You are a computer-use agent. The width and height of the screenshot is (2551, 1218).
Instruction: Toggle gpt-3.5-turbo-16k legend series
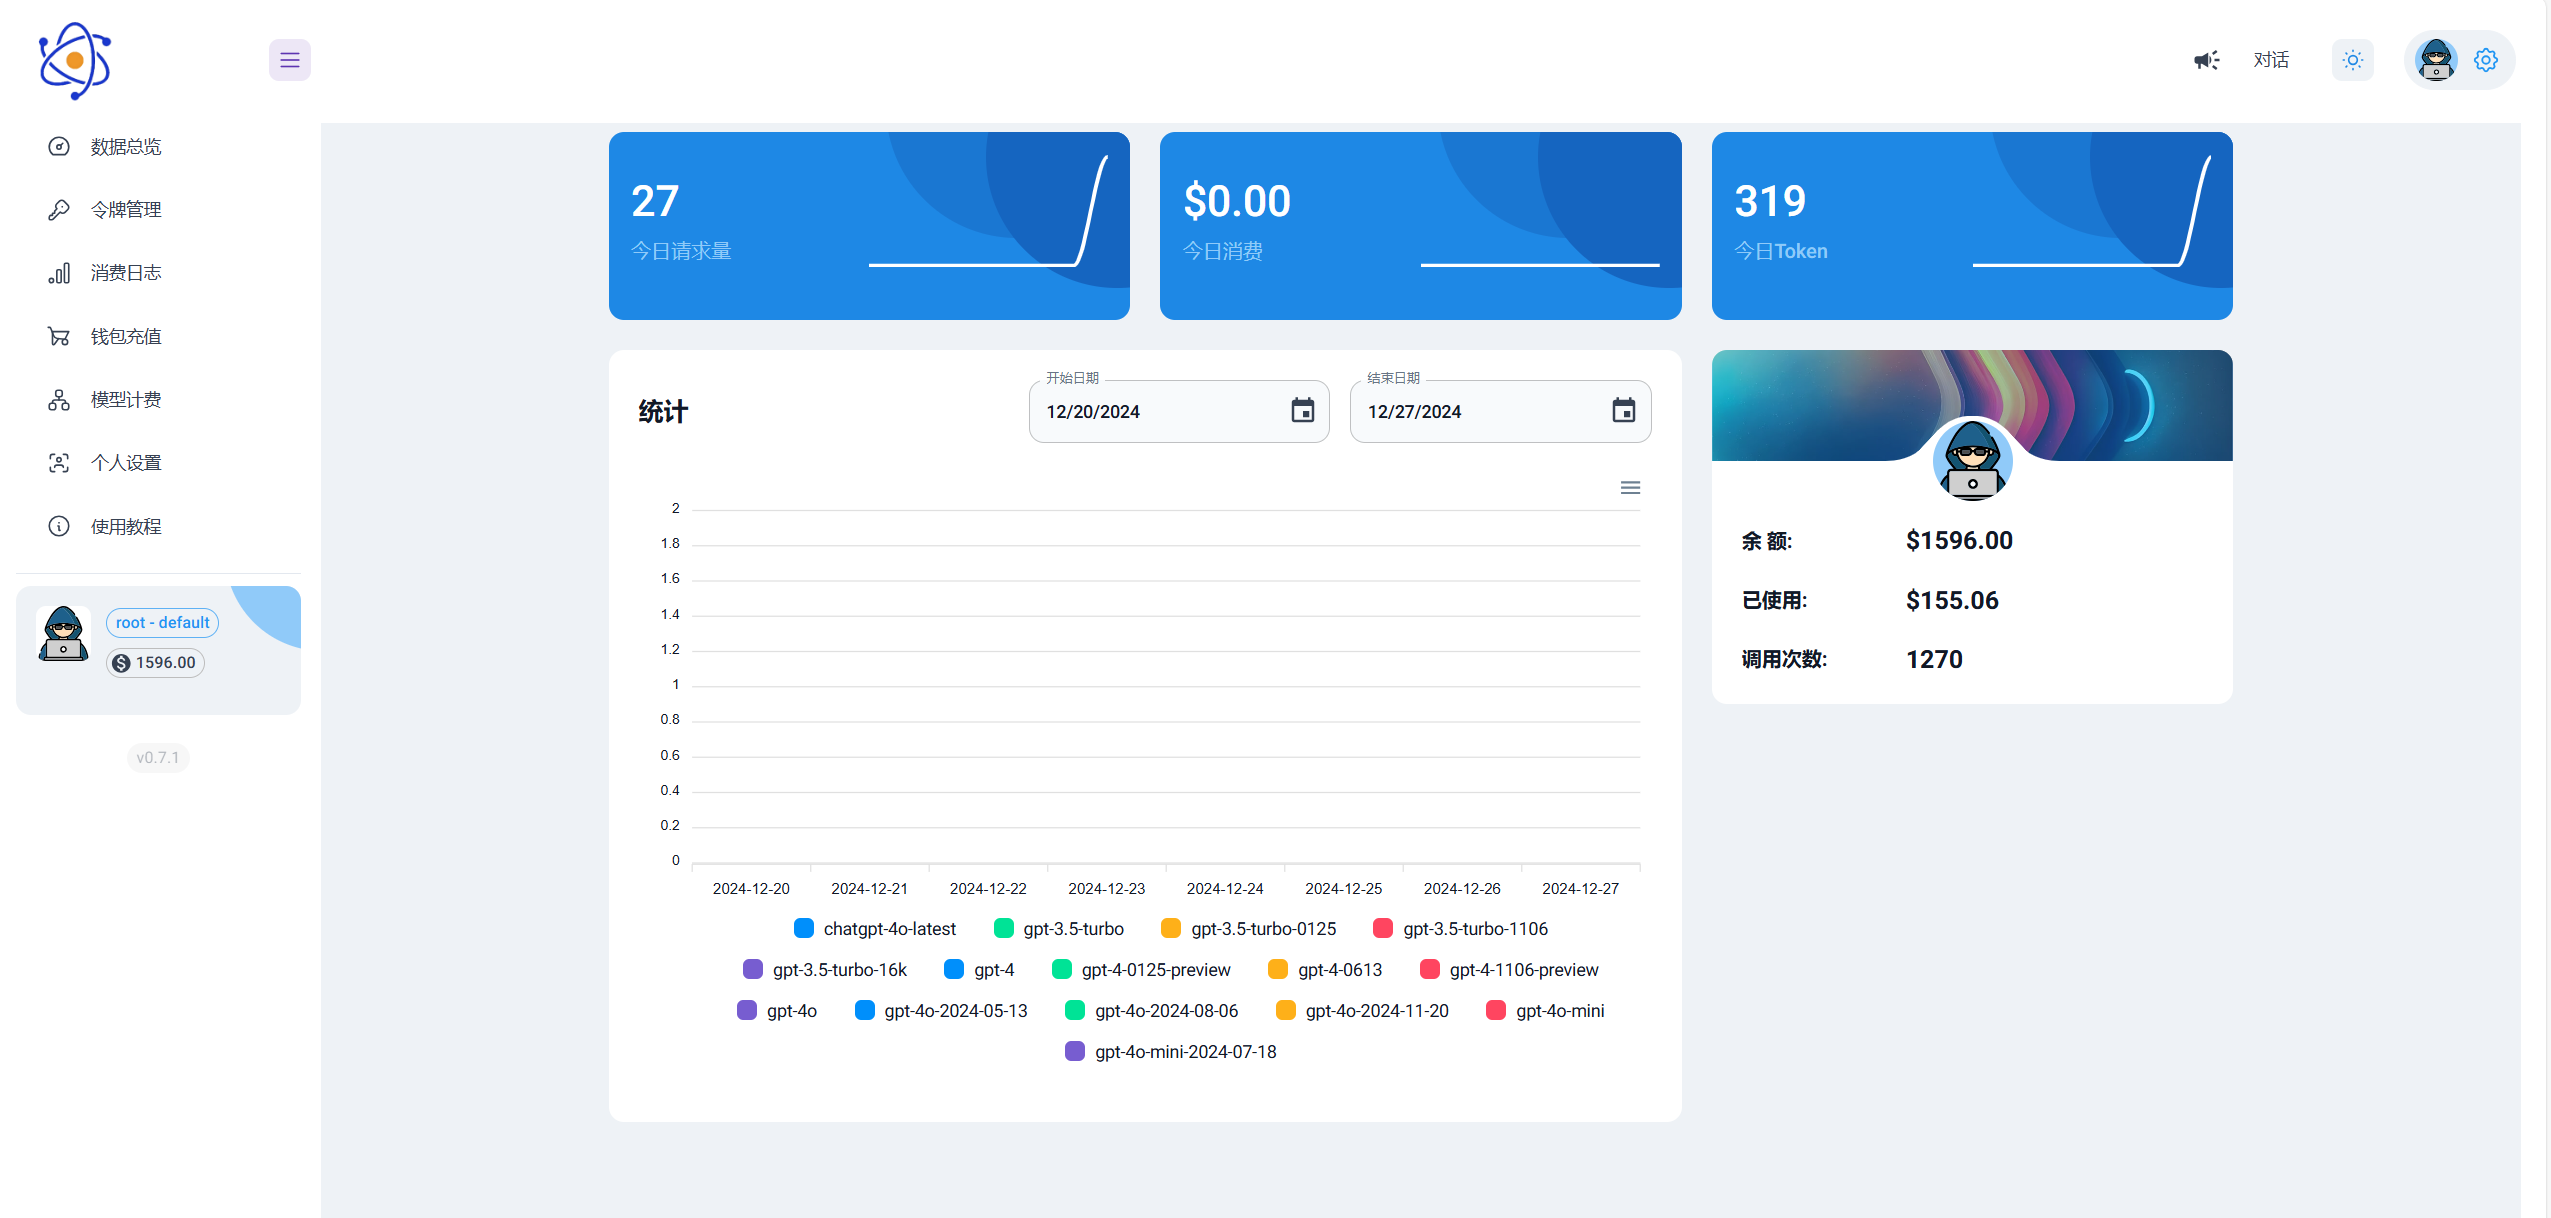(x=825, y=970)
